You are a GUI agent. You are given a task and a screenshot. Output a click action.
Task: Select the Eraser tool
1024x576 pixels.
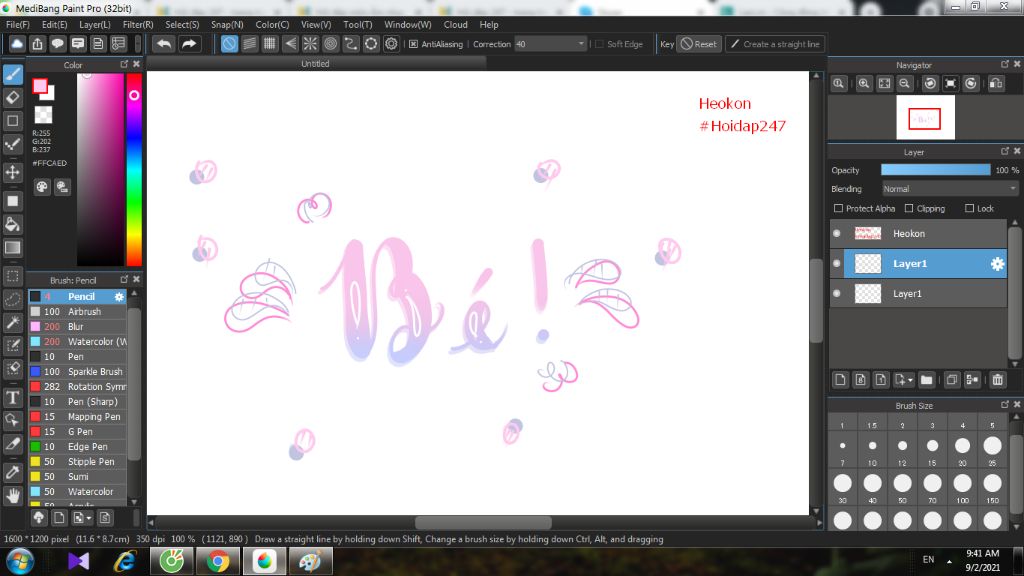(x=12, y=97)
